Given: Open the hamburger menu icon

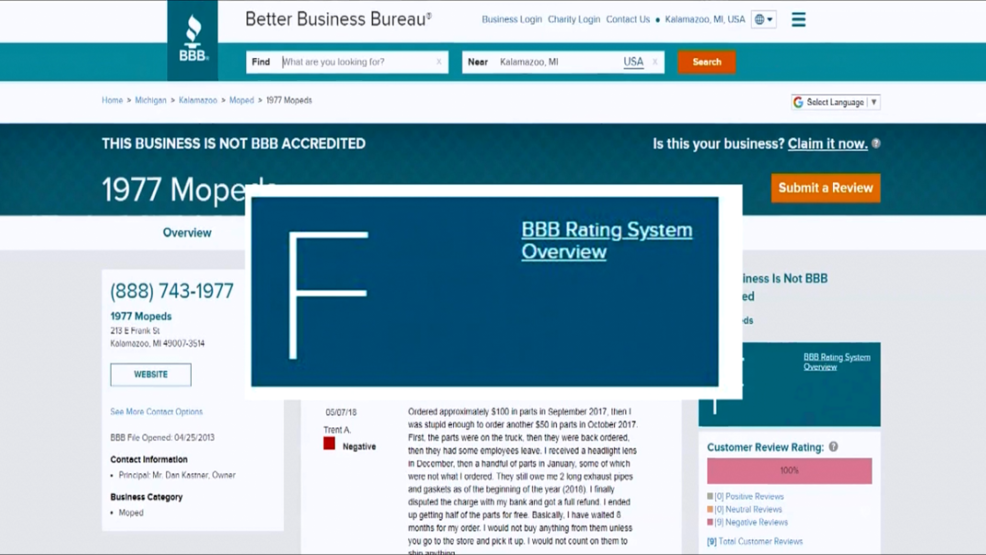Looking at the screenshot, I should point(799,19).
